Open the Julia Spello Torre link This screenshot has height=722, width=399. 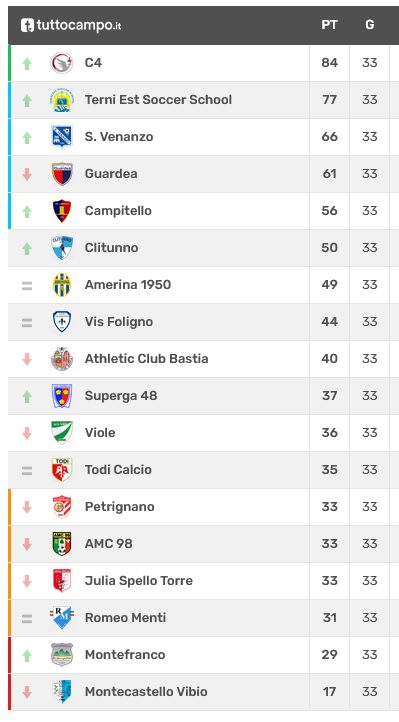[x=139, y=581]
